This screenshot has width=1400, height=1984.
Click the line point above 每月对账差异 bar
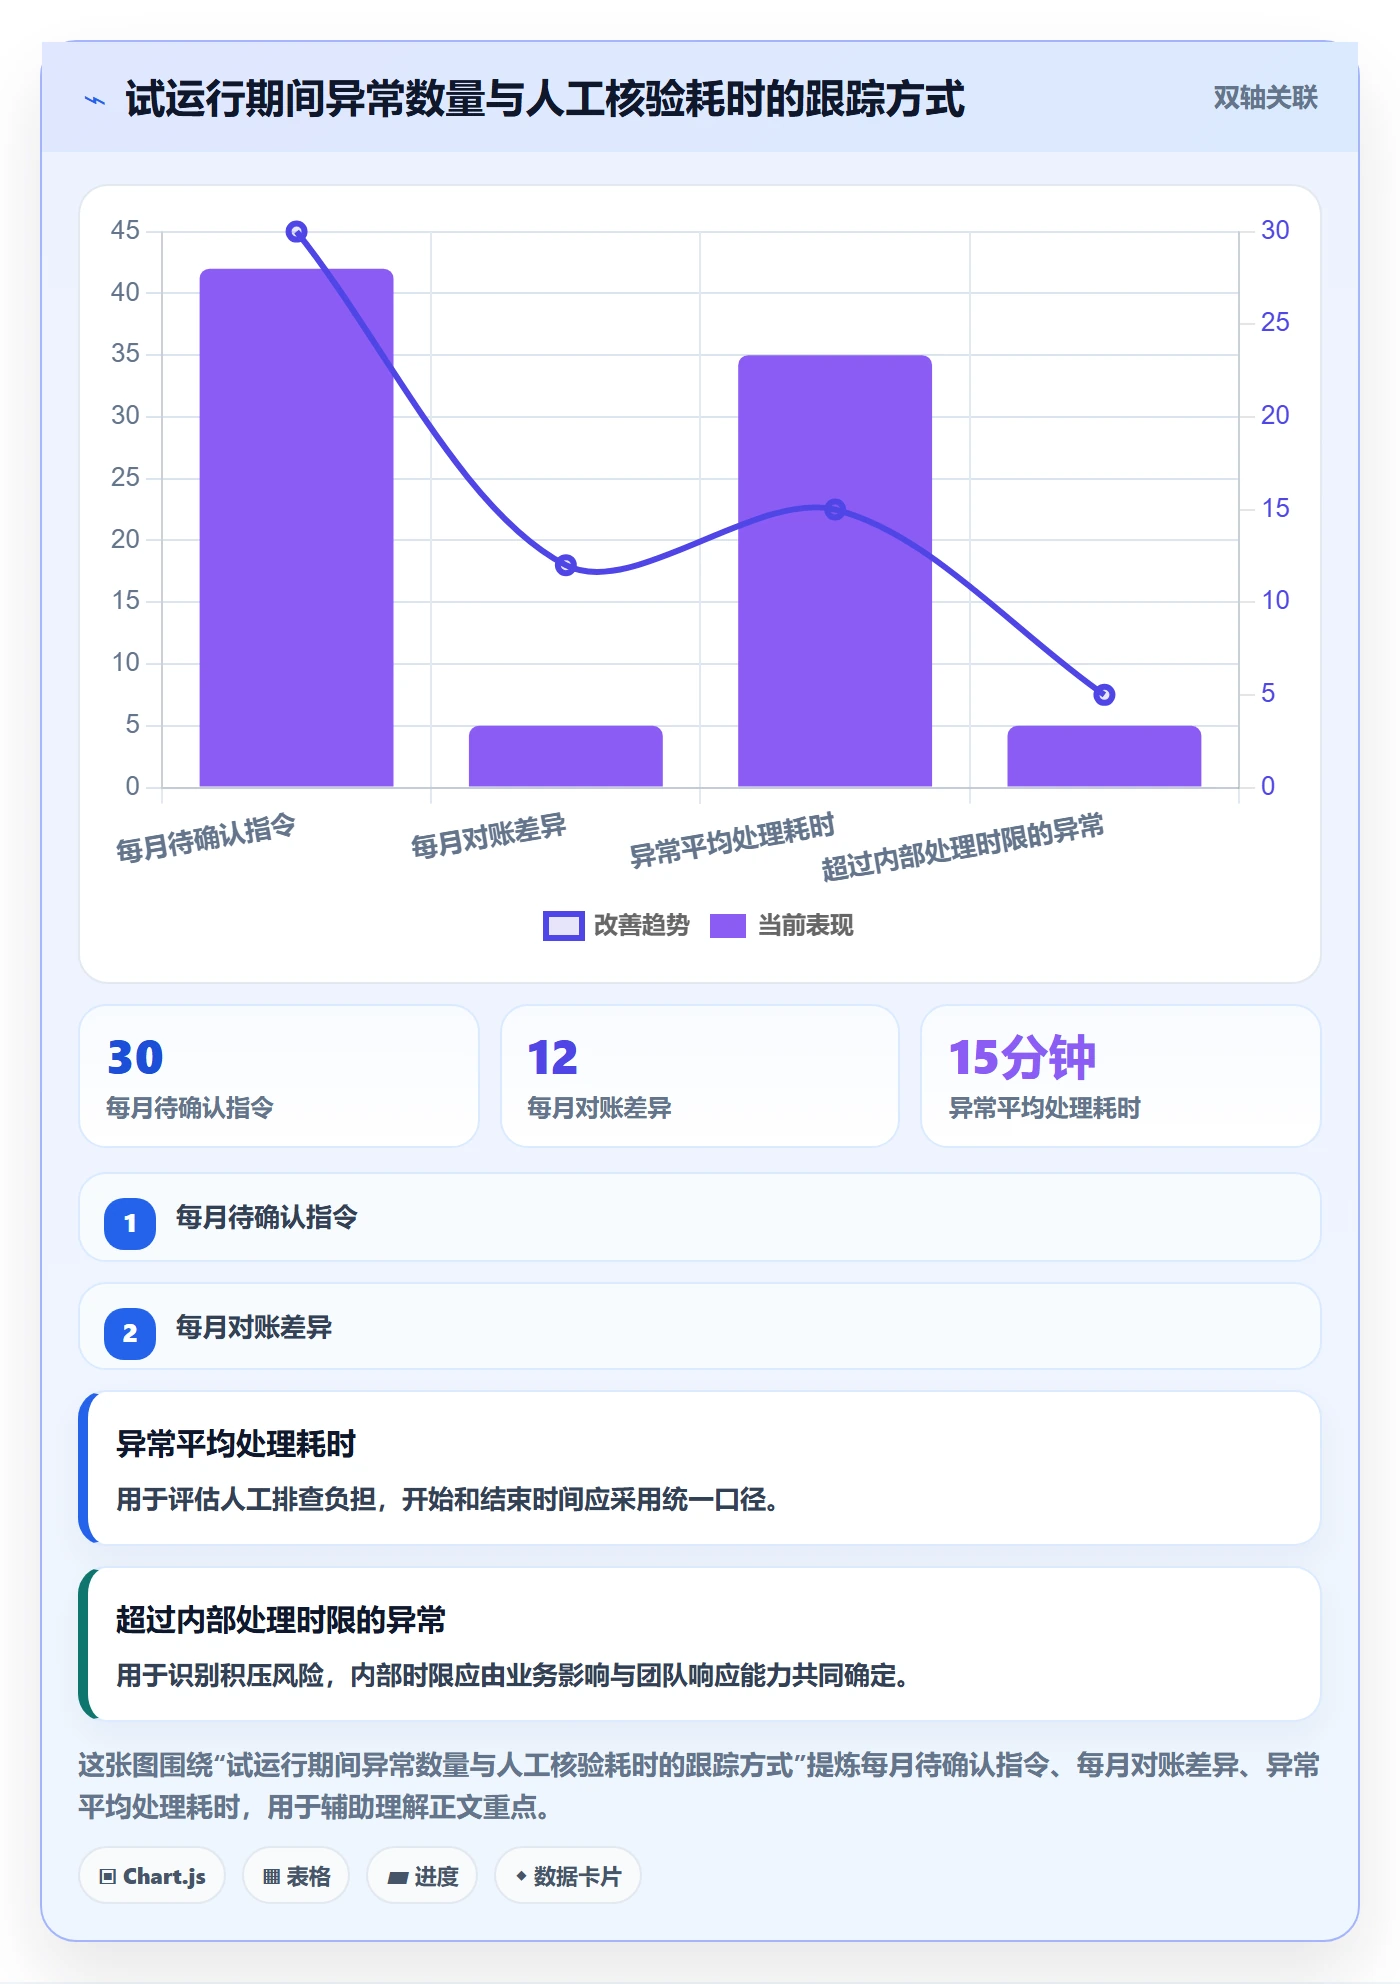[x=565, y=565]
